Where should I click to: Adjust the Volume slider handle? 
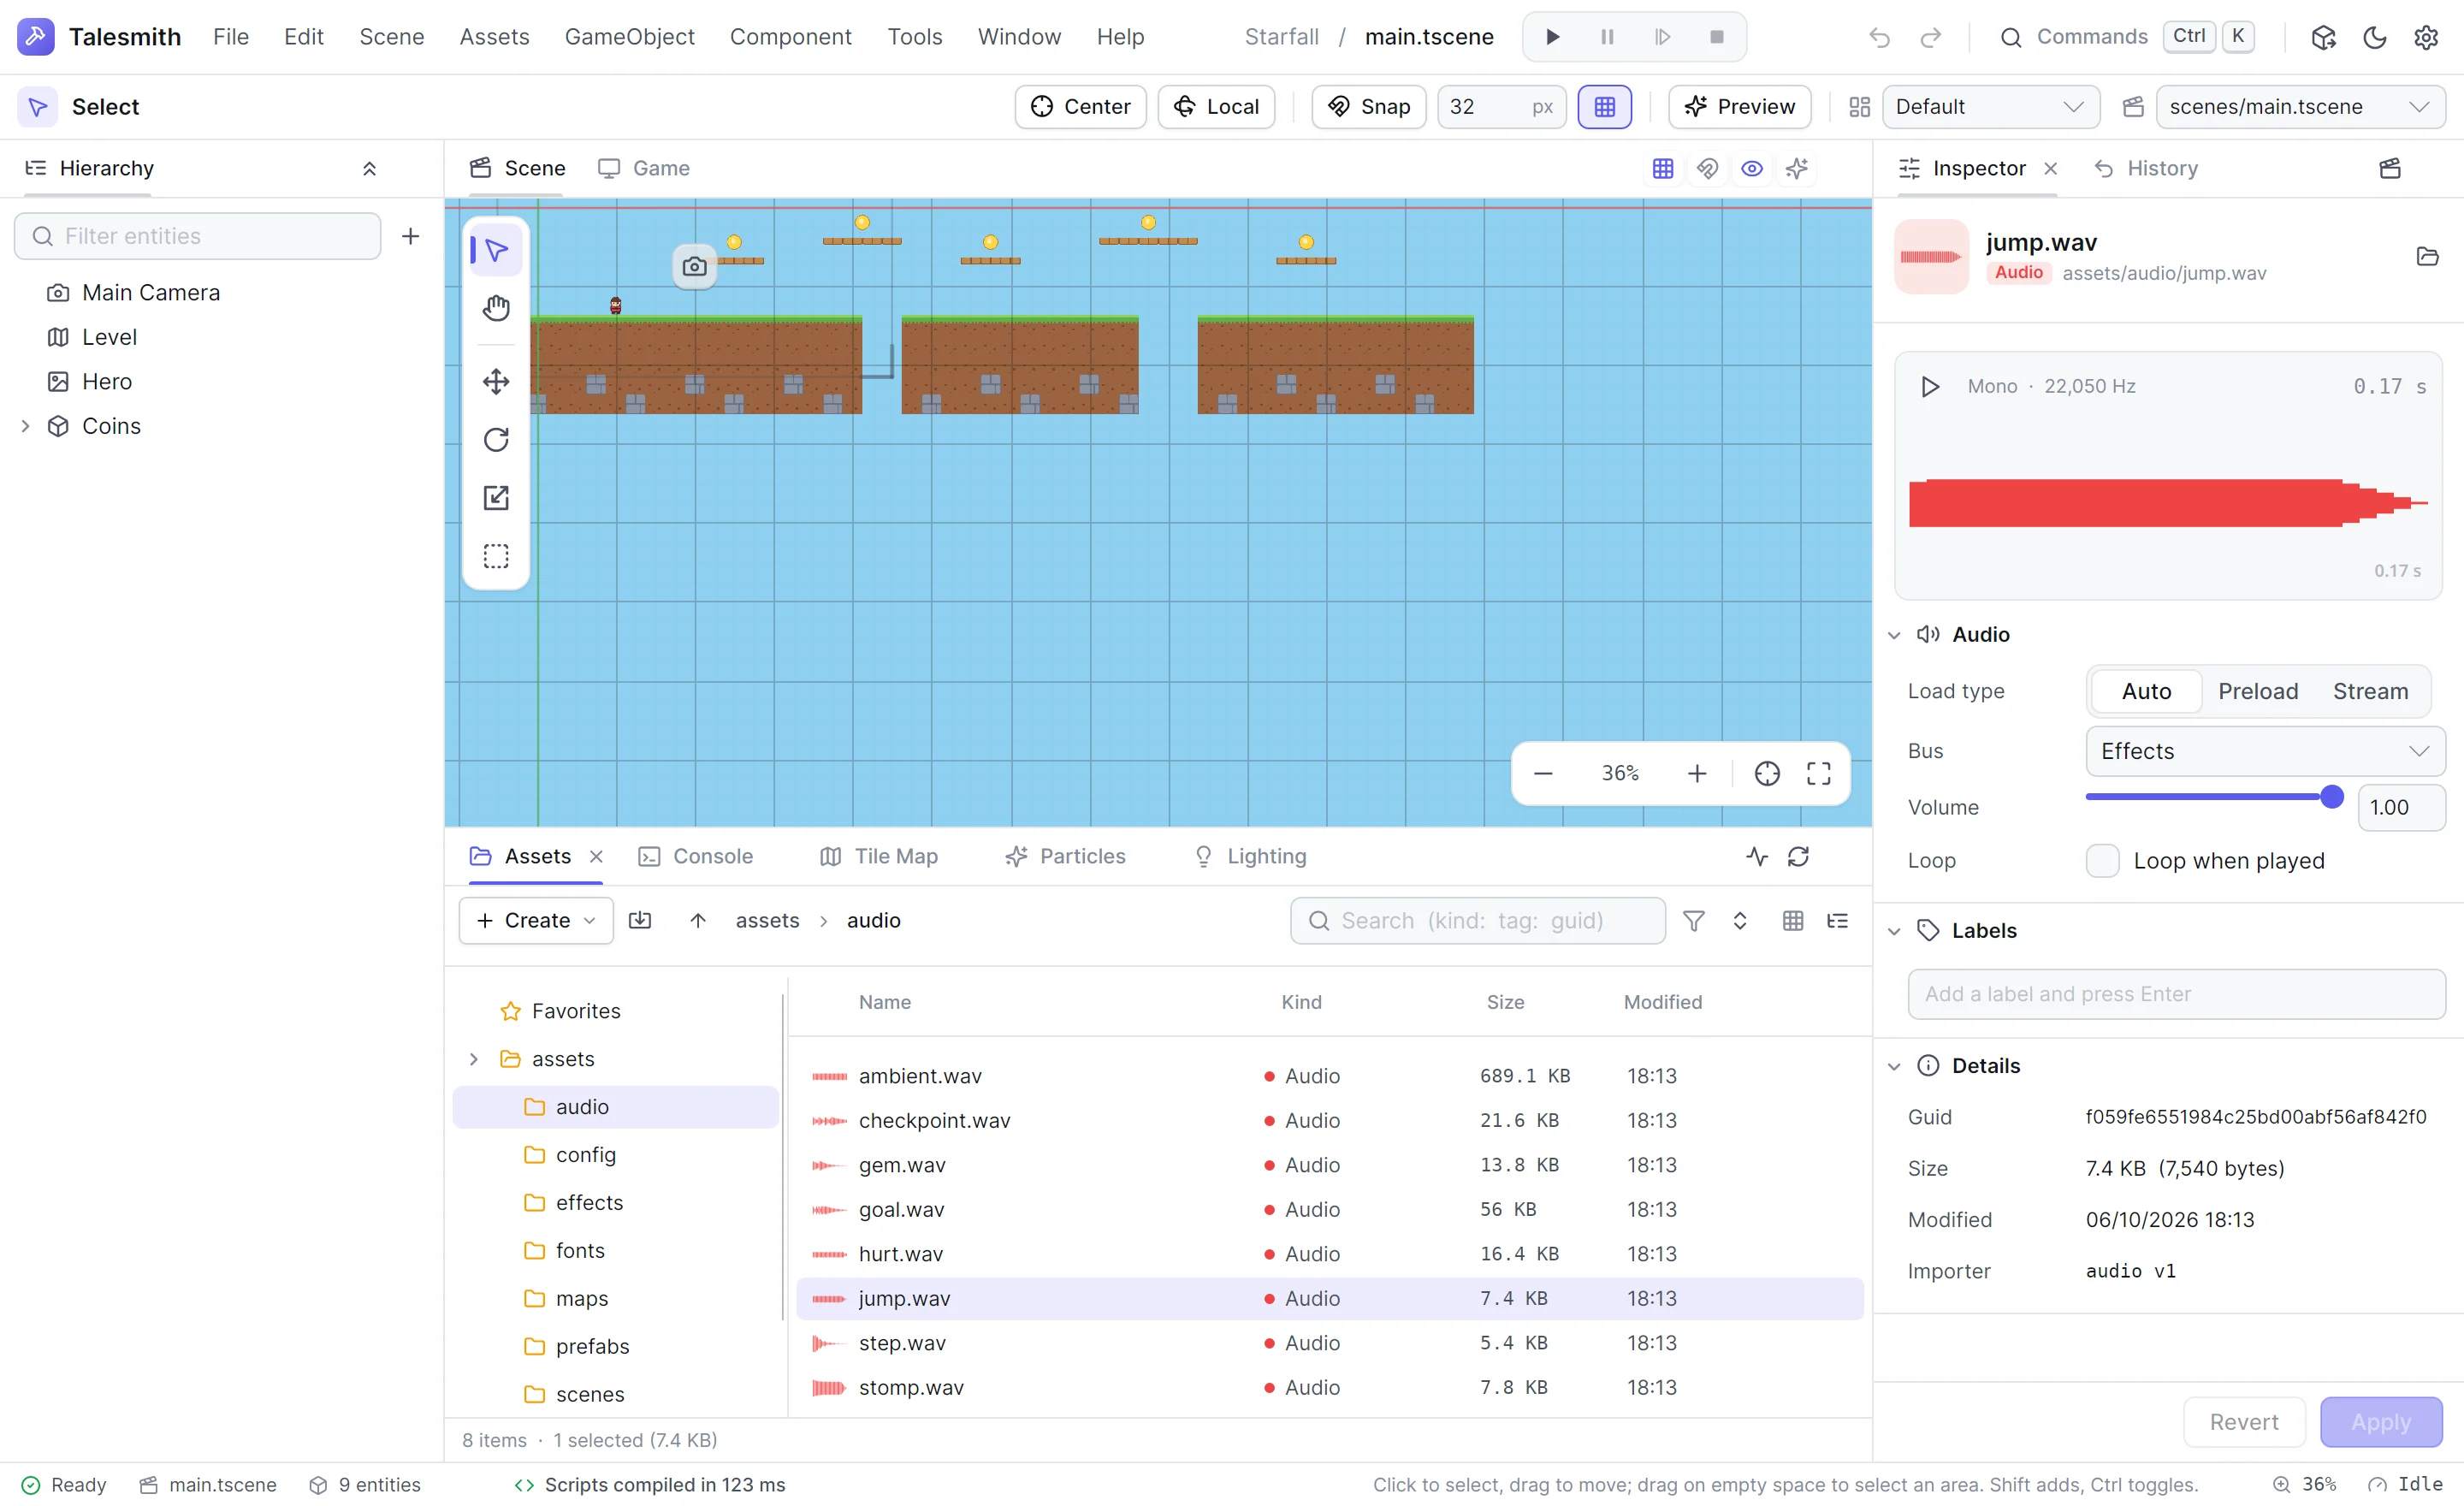[x=2331, y=796]
